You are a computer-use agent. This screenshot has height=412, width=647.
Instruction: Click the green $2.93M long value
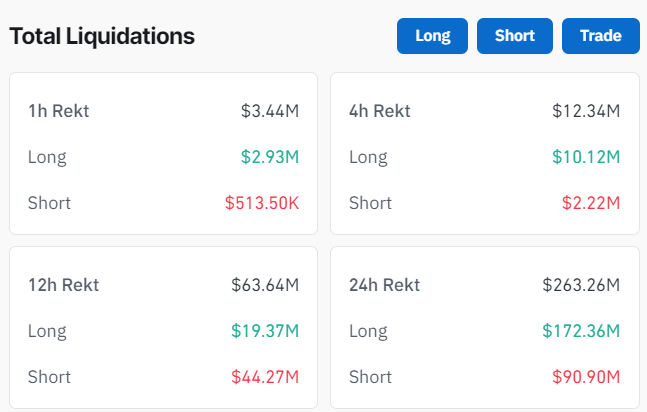(270, 157)
